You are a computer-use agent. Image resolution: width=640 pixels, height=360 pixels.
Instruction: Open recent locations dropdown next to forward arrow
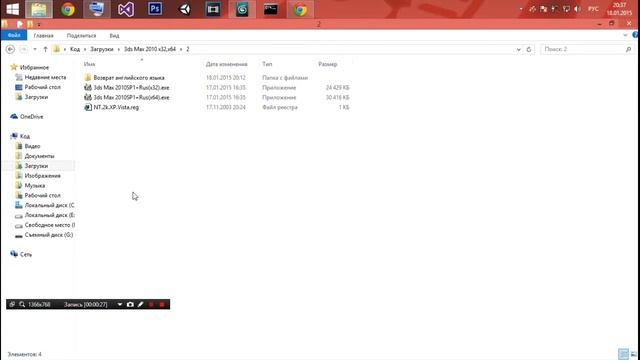point(35,49)
